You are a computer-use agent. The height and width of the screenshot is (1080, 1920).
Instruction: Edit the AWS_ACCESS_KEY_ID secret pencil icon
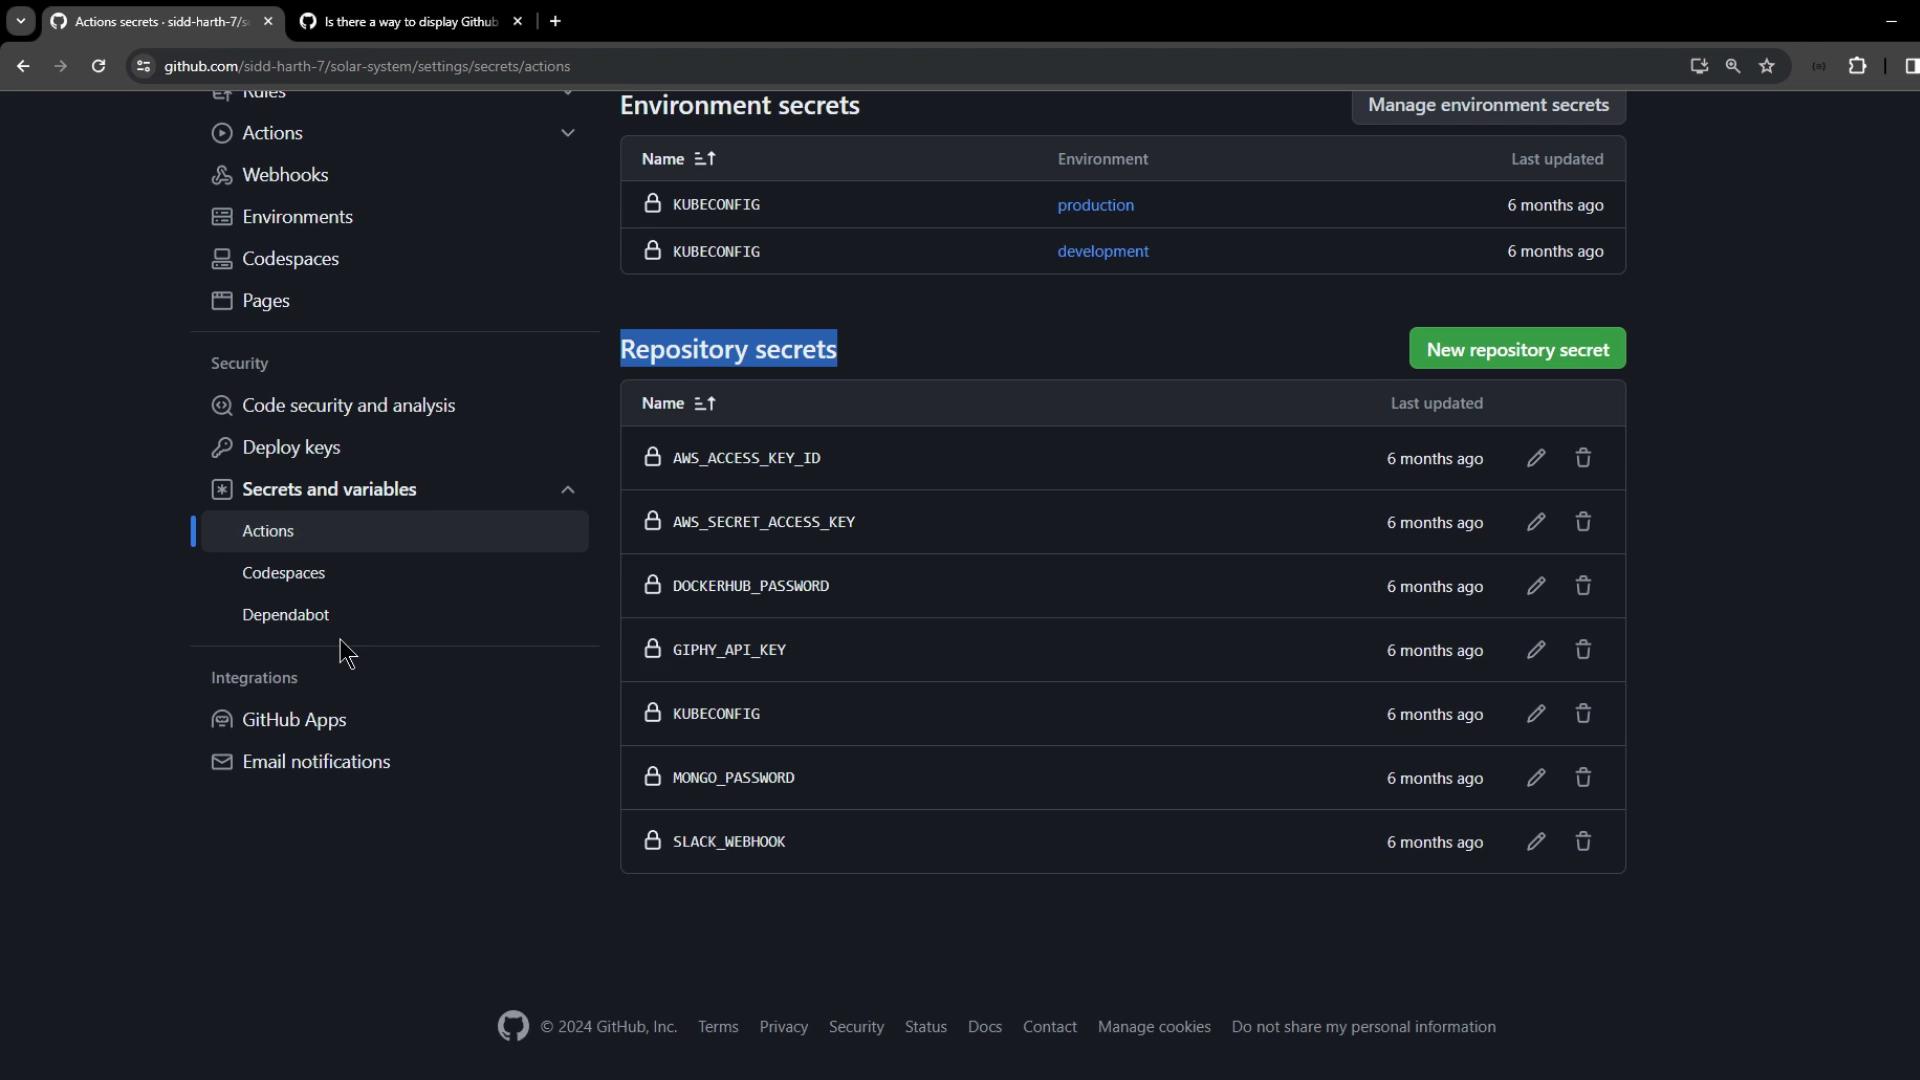pos(1536,458)
